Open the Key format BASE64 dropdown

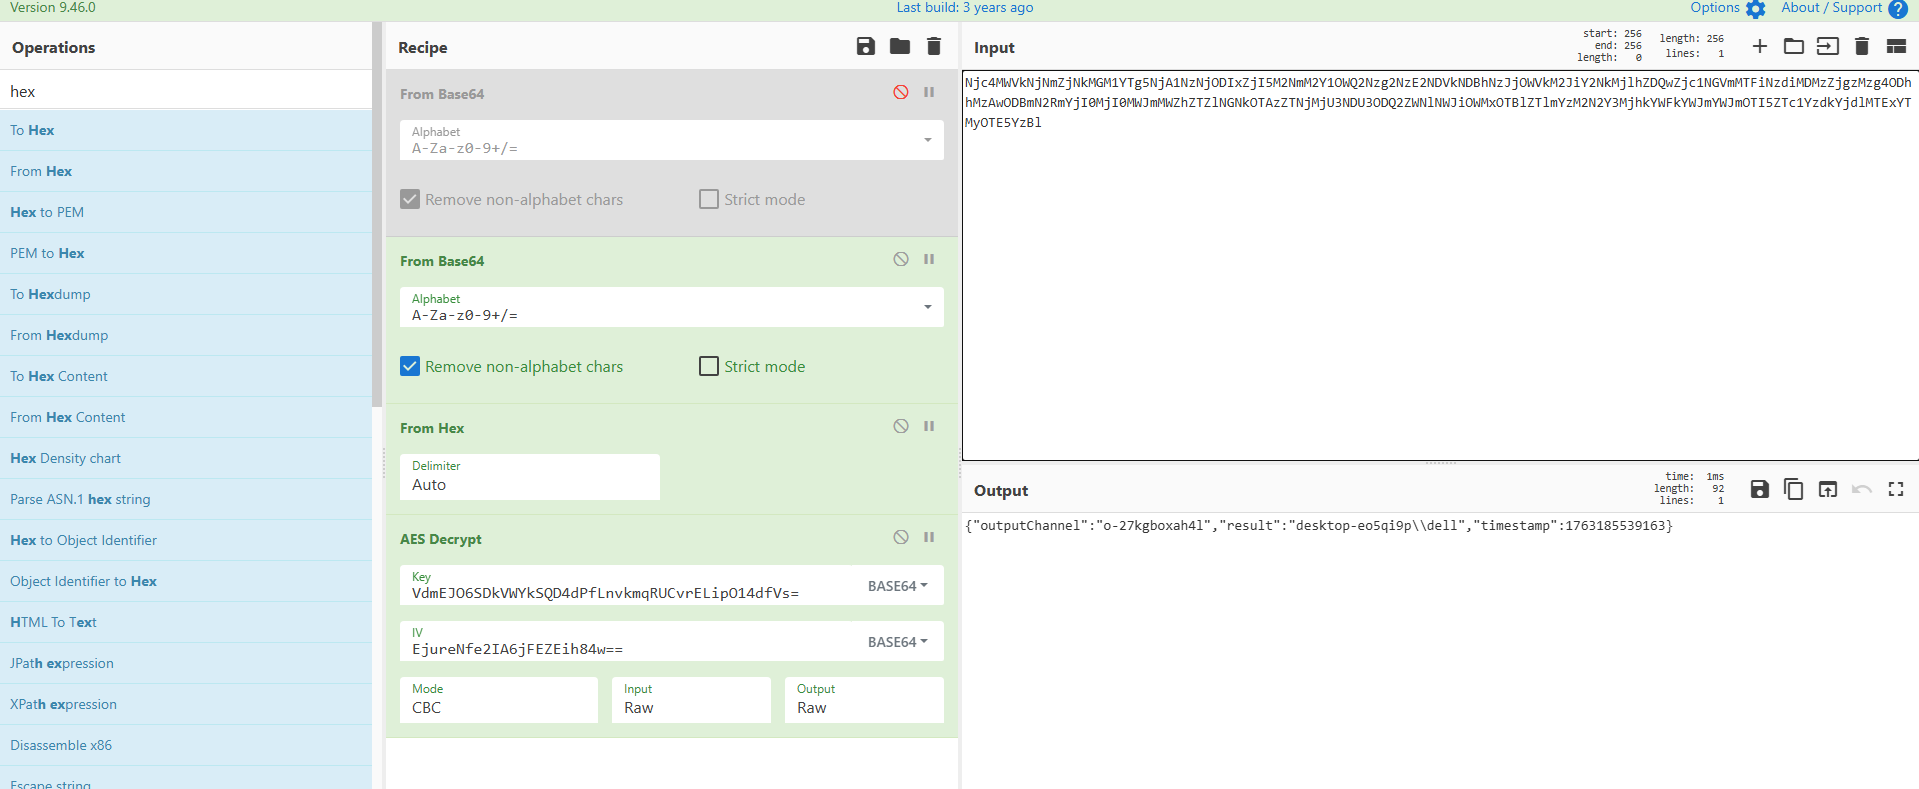pyautogui.click(x=897, y=586)
